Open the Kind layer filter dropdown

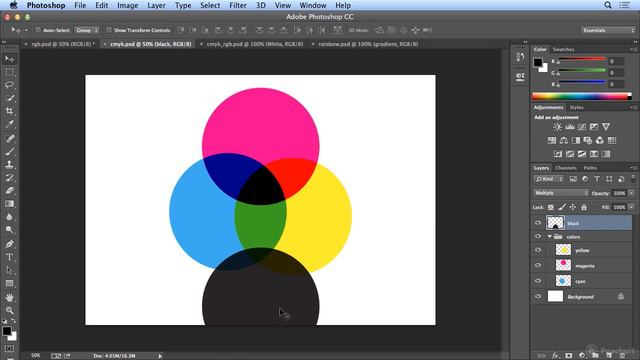(x=549, y=179)
